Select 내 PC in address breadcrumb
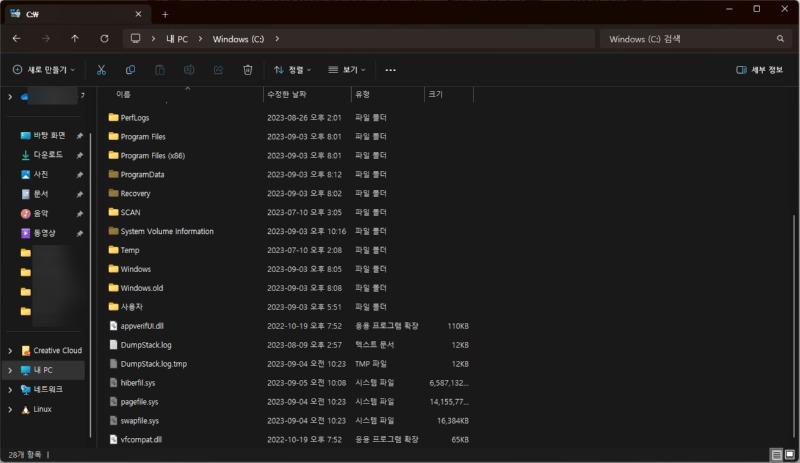Viewport: 800px width, 463px height. (x=175, y=38)
